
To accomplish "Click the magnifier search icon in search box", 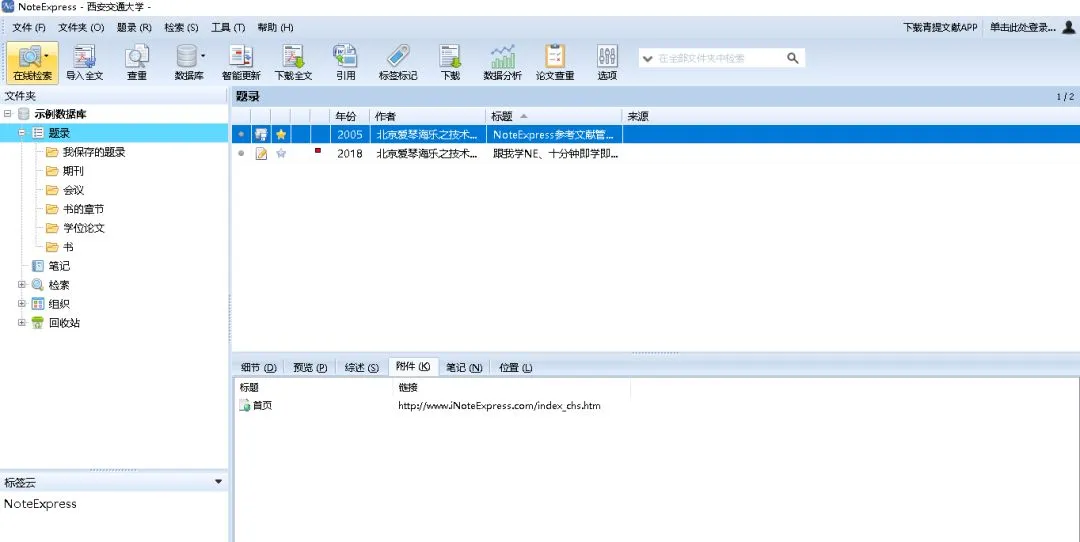I will pos(793,59).
